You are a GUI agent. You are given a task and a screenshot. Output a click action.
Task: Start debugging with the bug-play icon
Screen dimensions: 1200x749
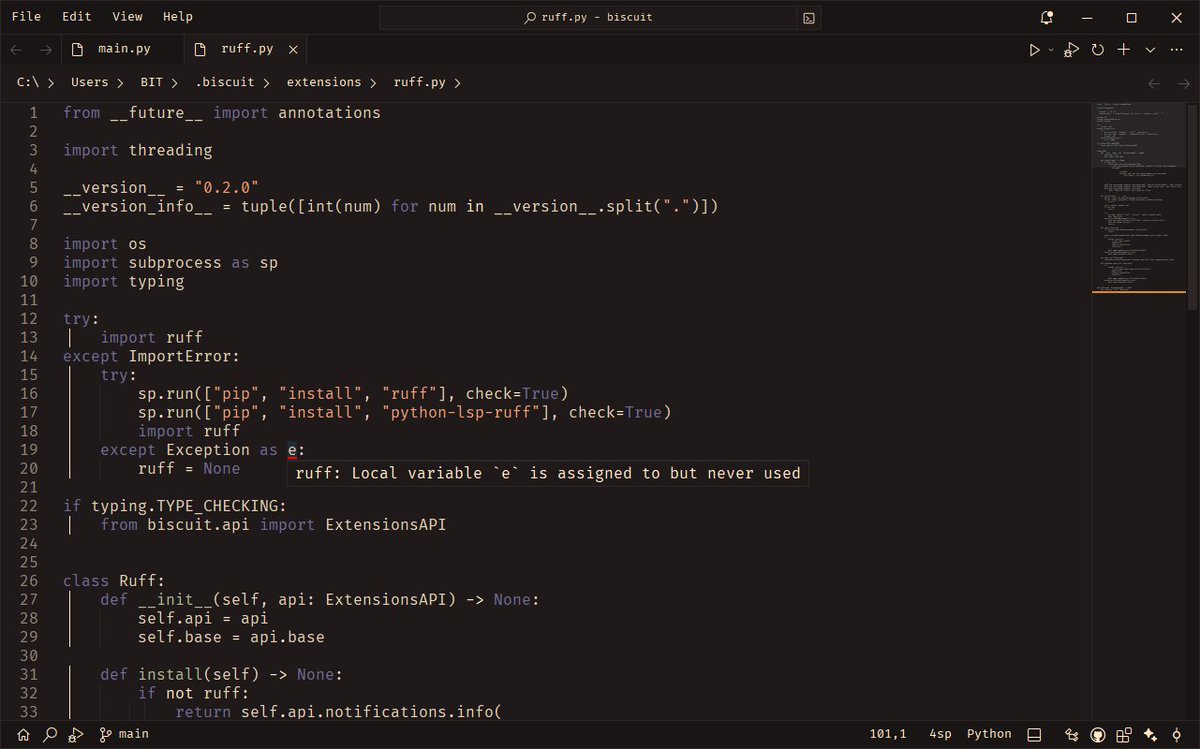coord(1071,49)
